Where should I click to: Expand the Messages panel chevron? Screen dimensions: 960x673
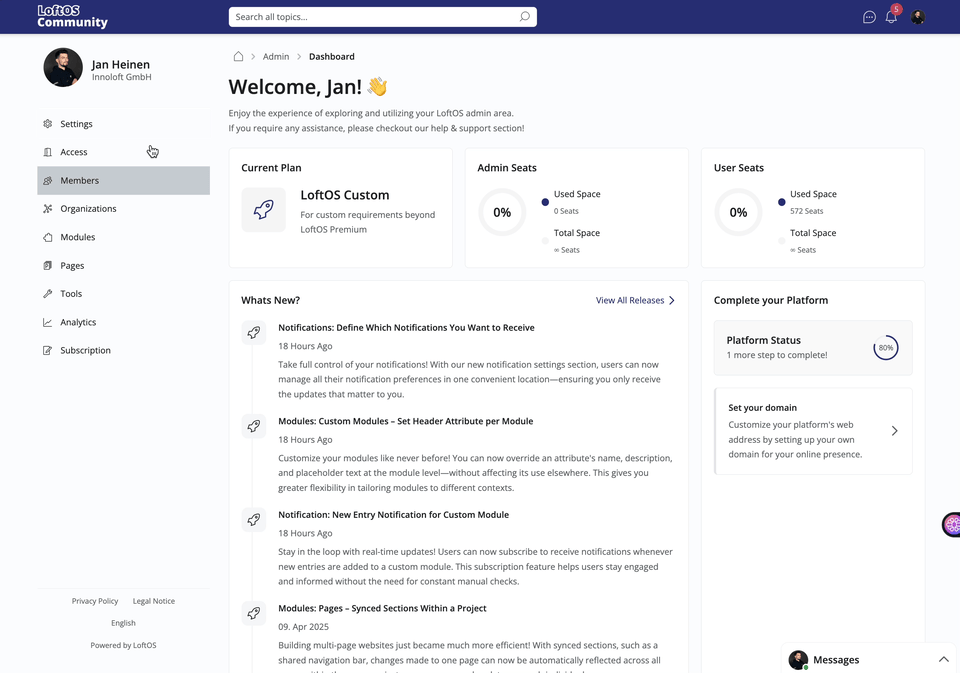(x=943, y=660)
